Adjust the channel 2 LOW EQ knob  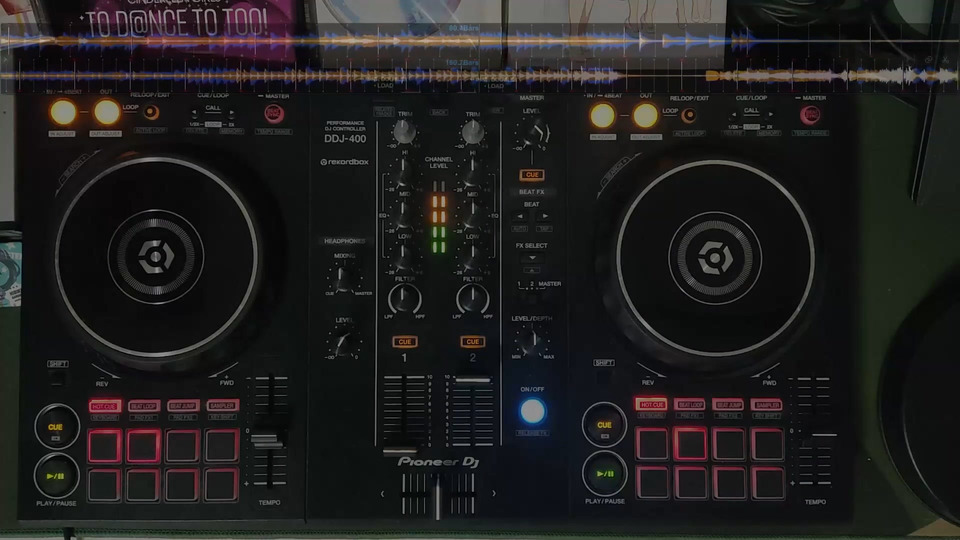471,258
